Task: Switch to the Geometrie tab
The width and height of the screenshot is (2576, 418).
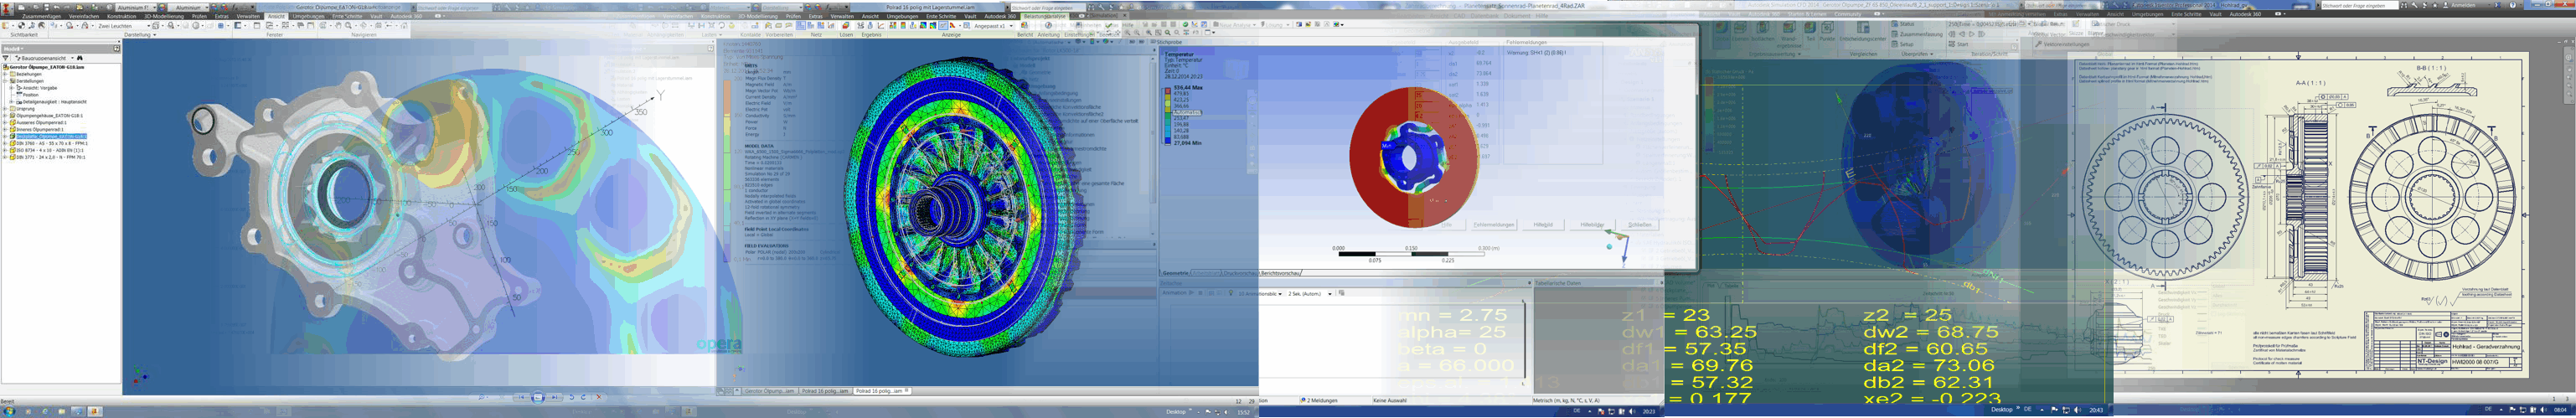Action: pos(1175,272)
